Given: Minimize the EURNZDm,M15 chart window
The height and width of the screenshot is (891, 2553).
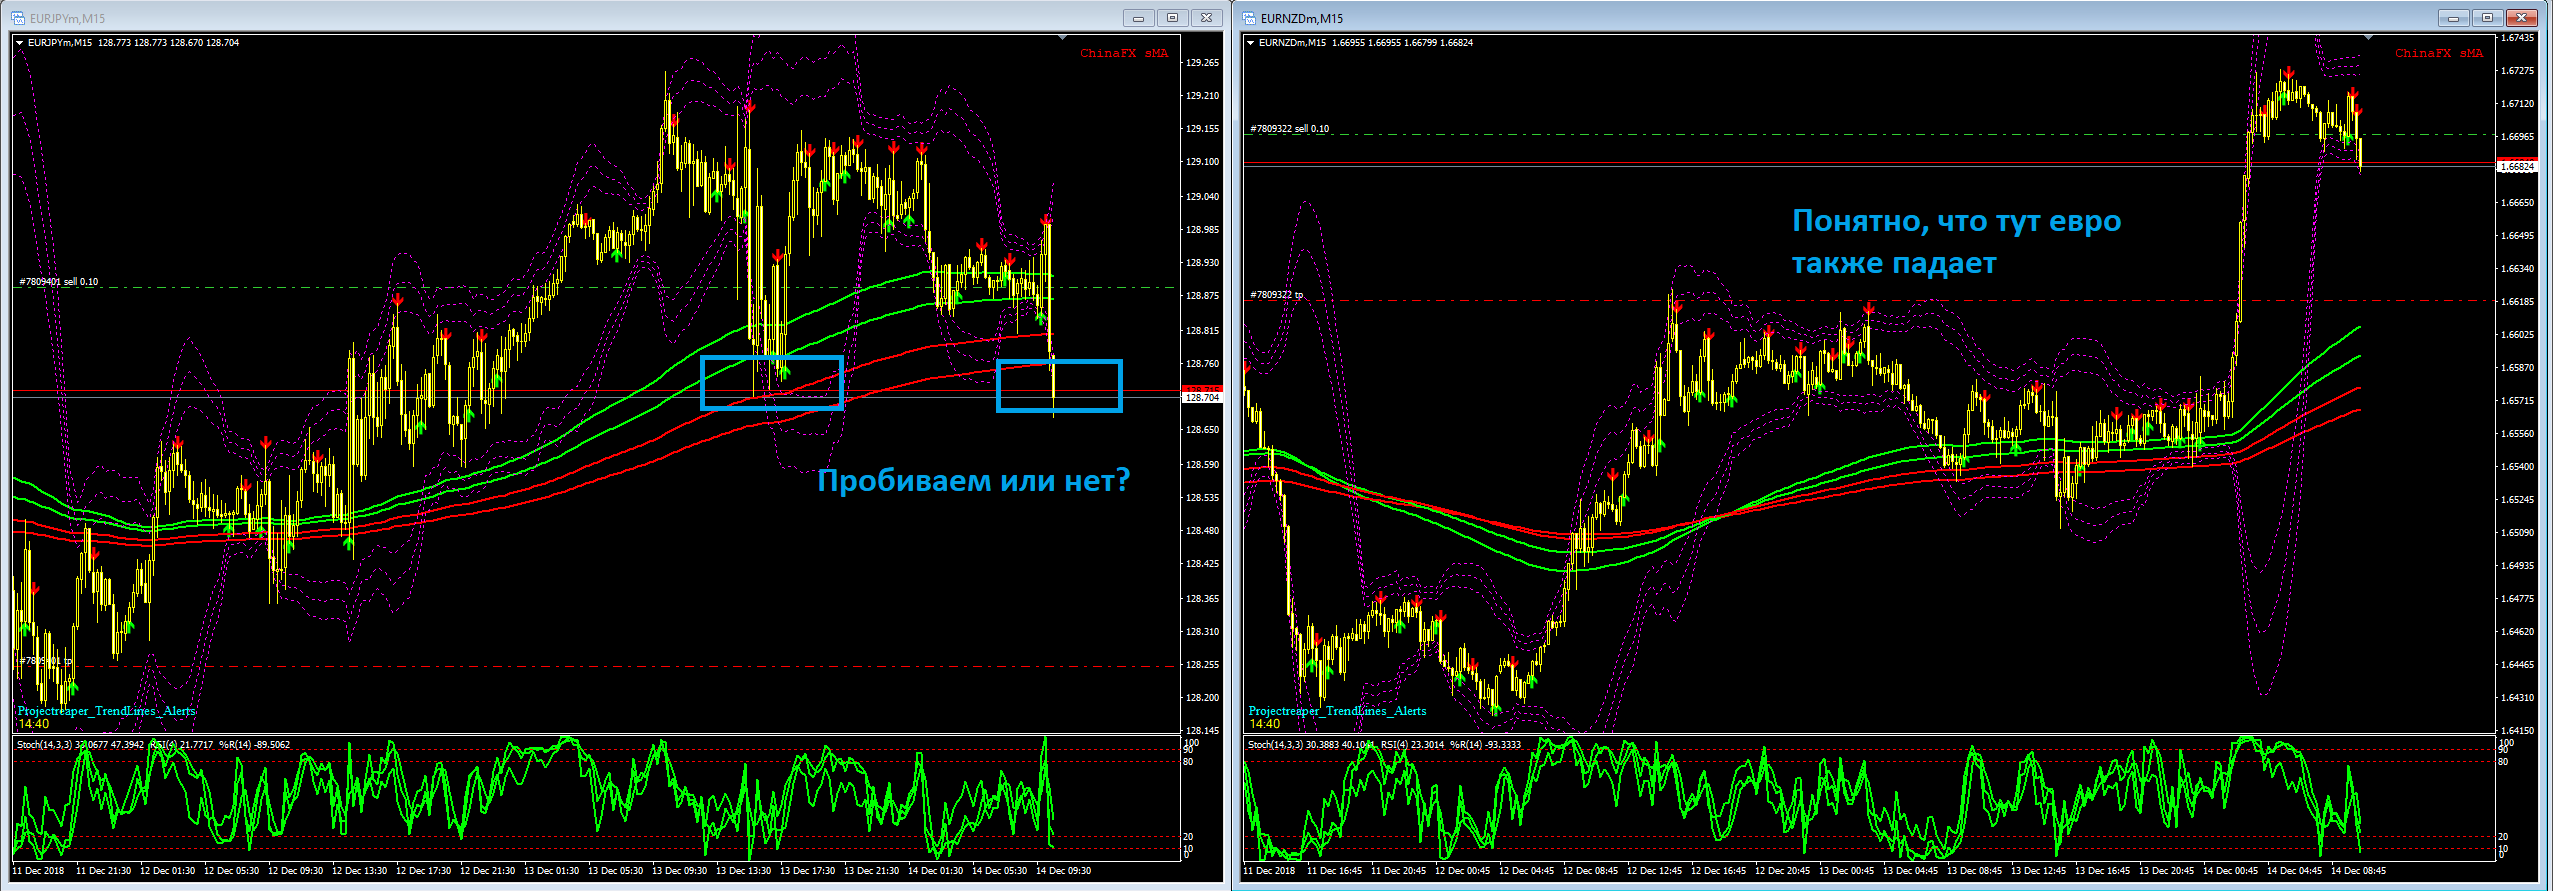Looking at the screenshot, I should [2453, 18].
